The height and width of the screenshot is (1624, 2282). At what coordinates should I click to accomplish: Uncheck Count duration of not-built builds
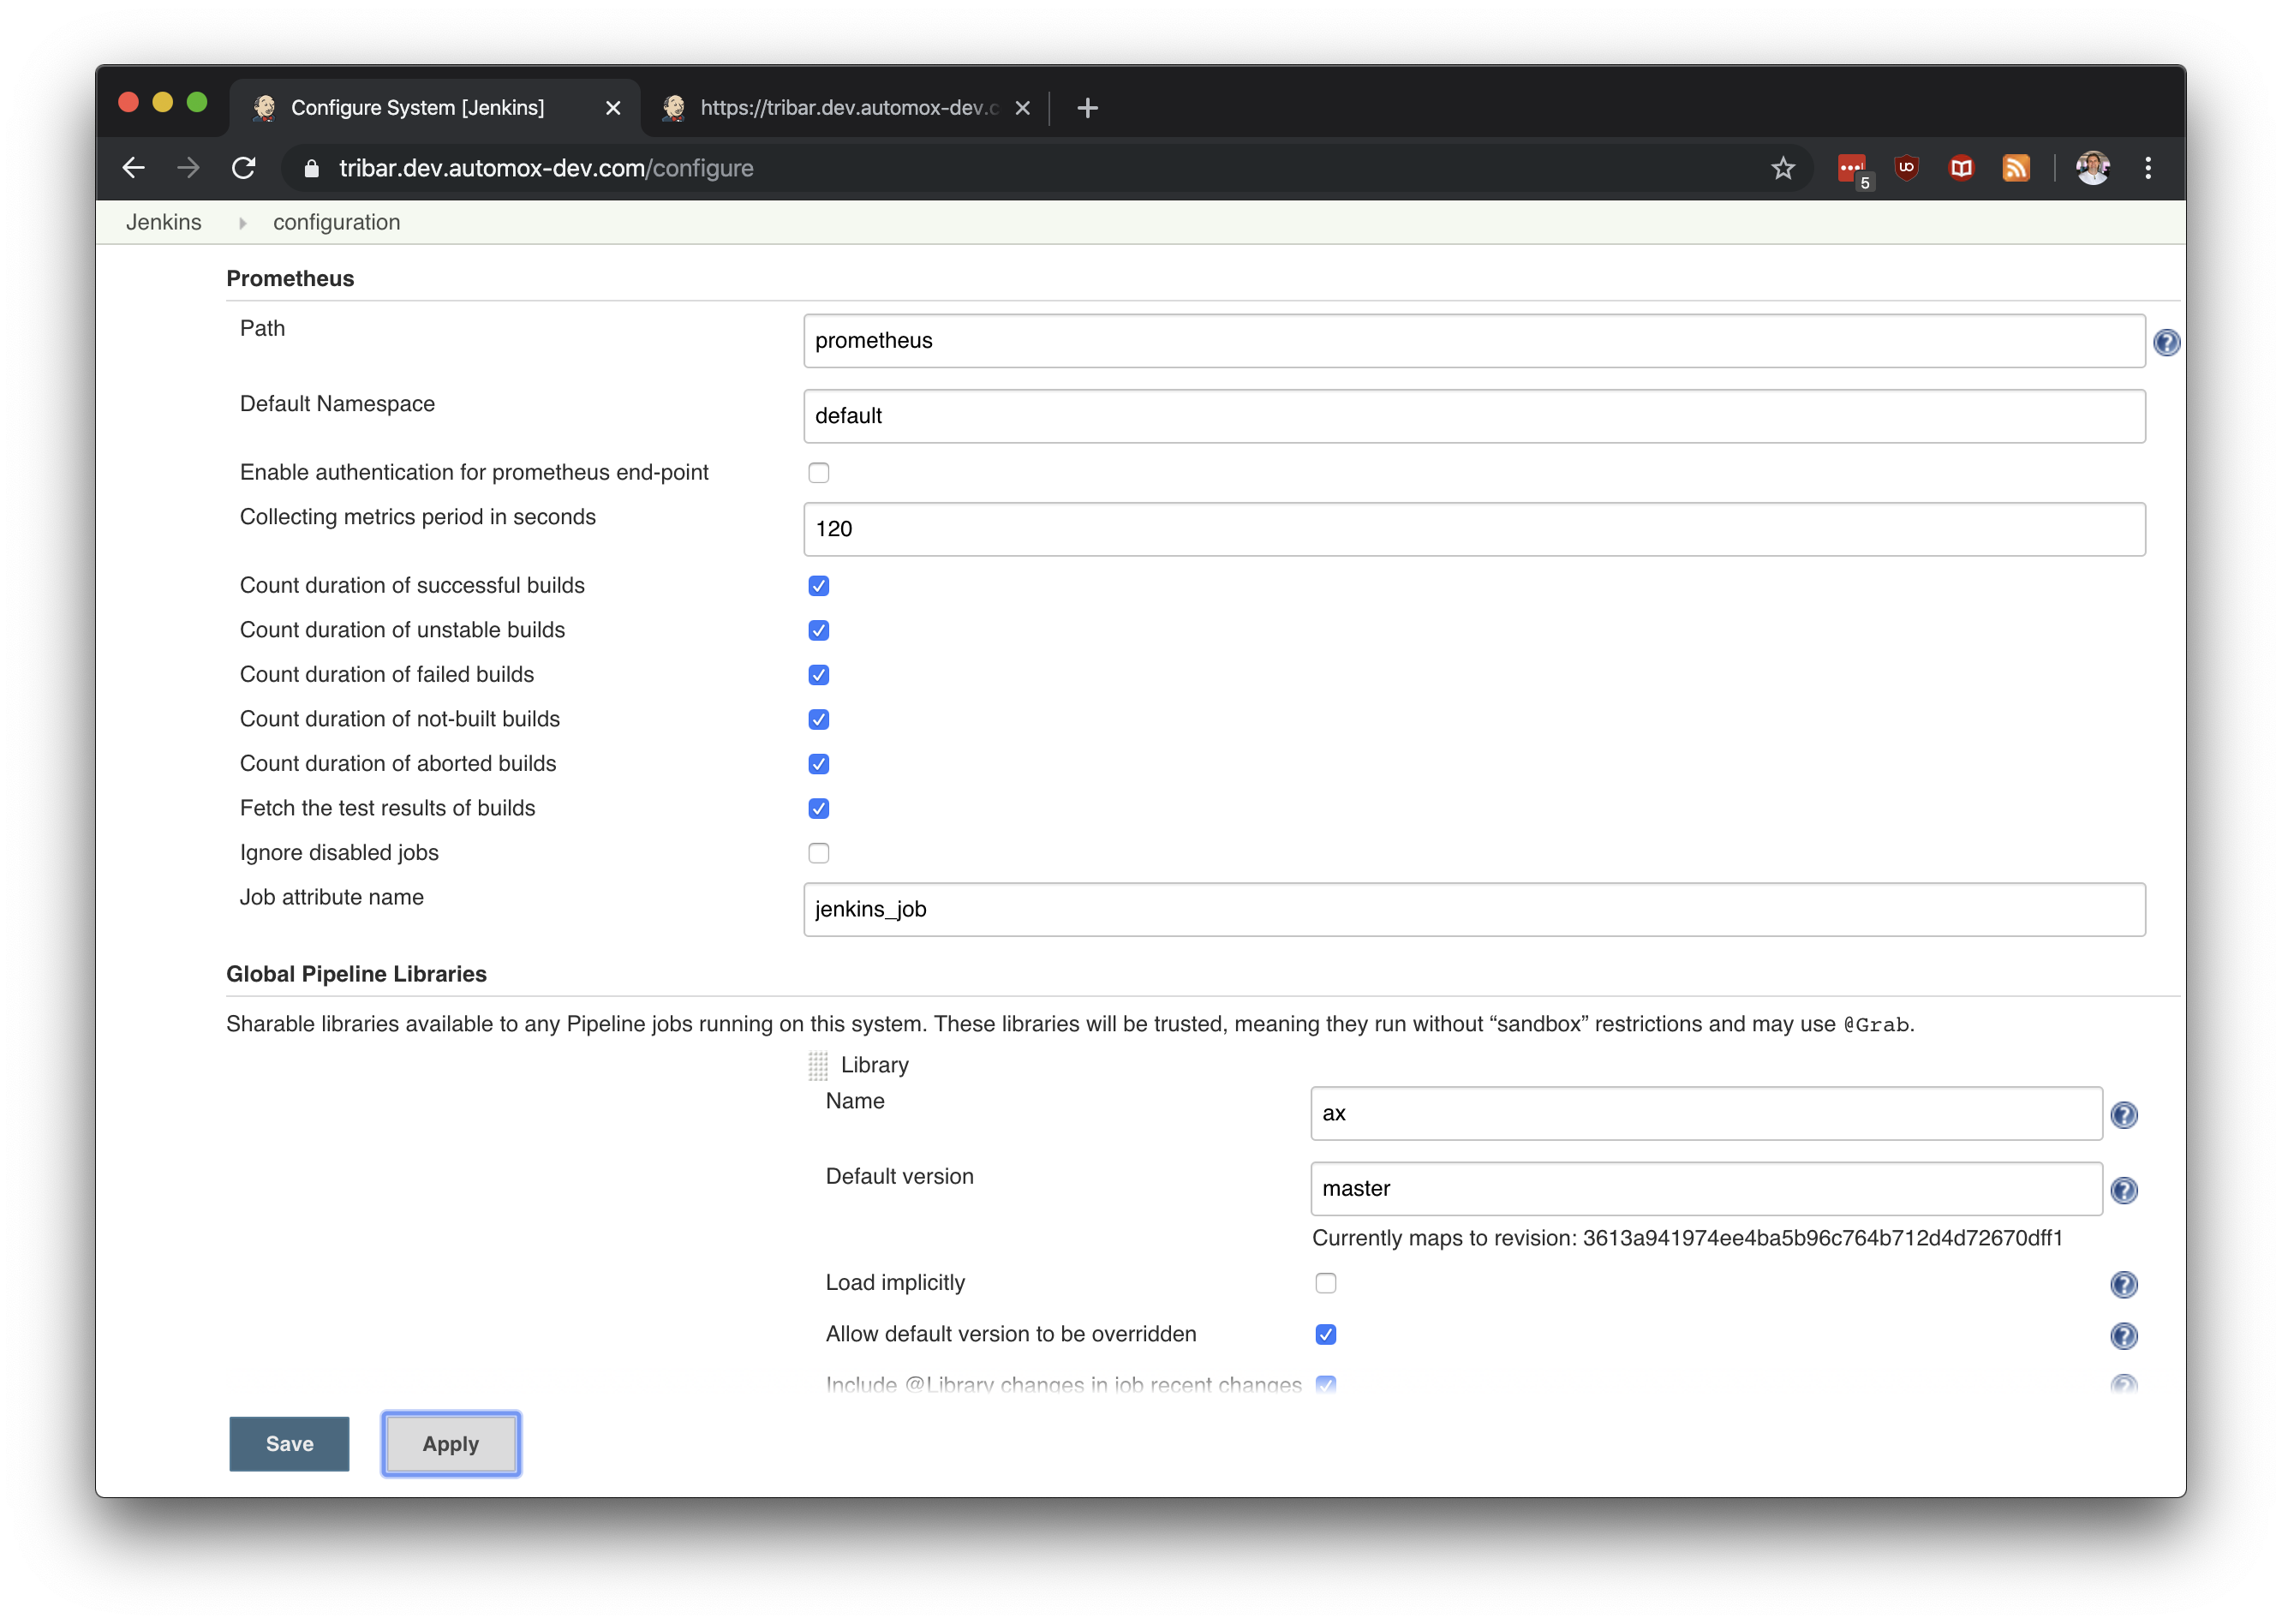(819, 720)
